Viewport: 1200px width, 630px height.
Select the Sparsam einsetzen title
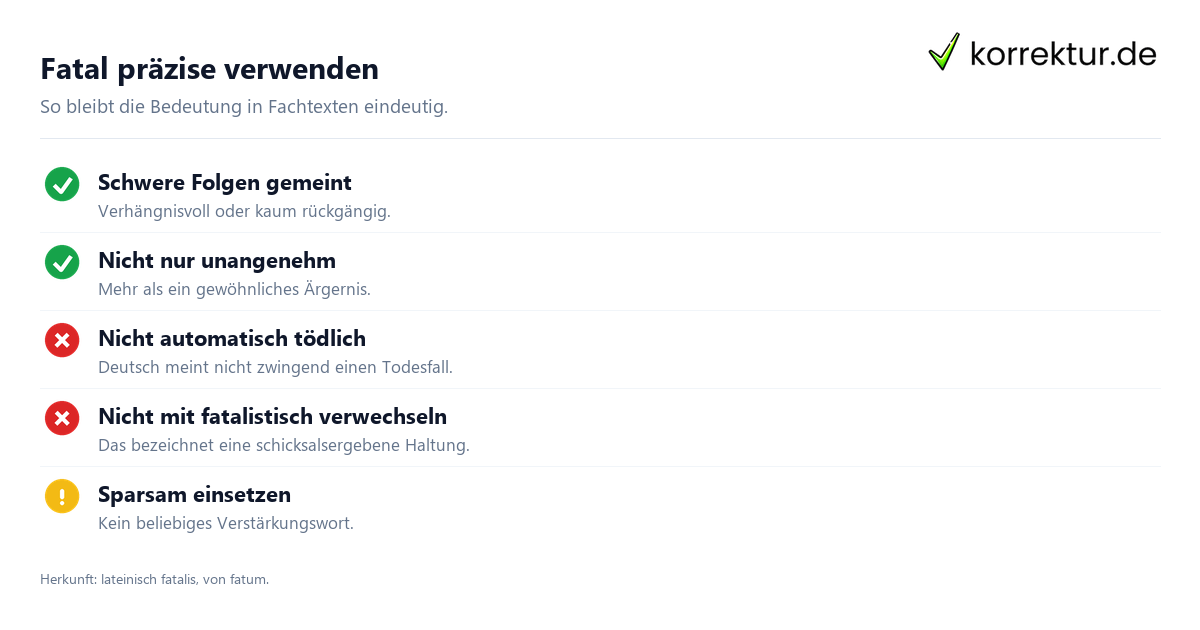[x=194, y=495]
